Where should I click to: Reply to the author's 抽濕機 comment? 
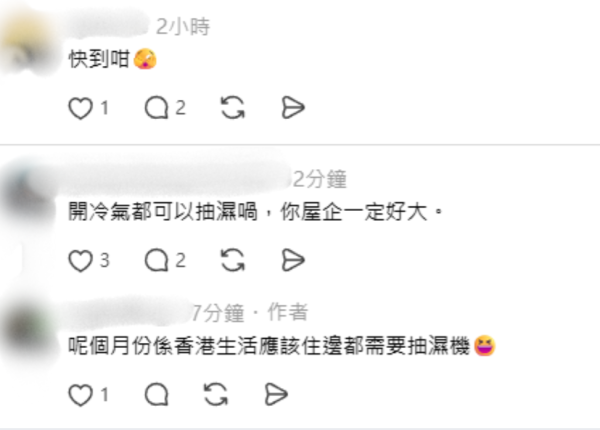pyautogui.click(x=157, y=394)
